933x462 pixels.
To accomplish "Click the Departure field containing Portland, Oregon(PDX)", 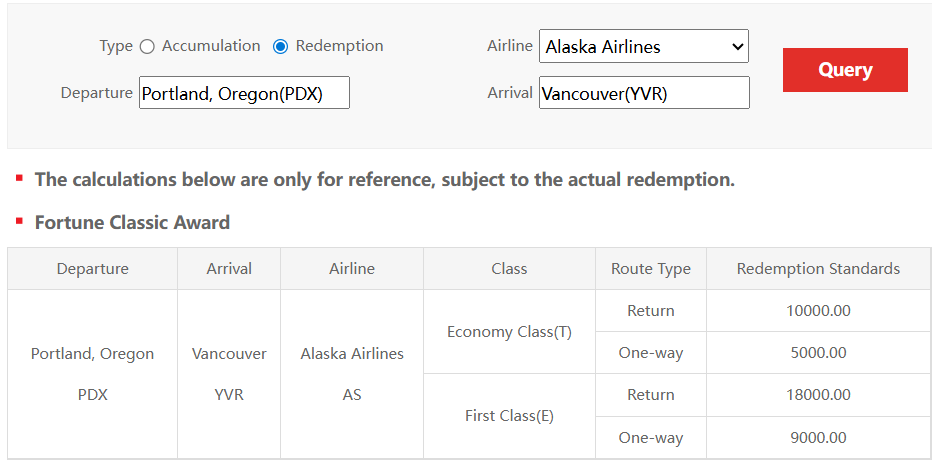I will [x=244, y=93].
